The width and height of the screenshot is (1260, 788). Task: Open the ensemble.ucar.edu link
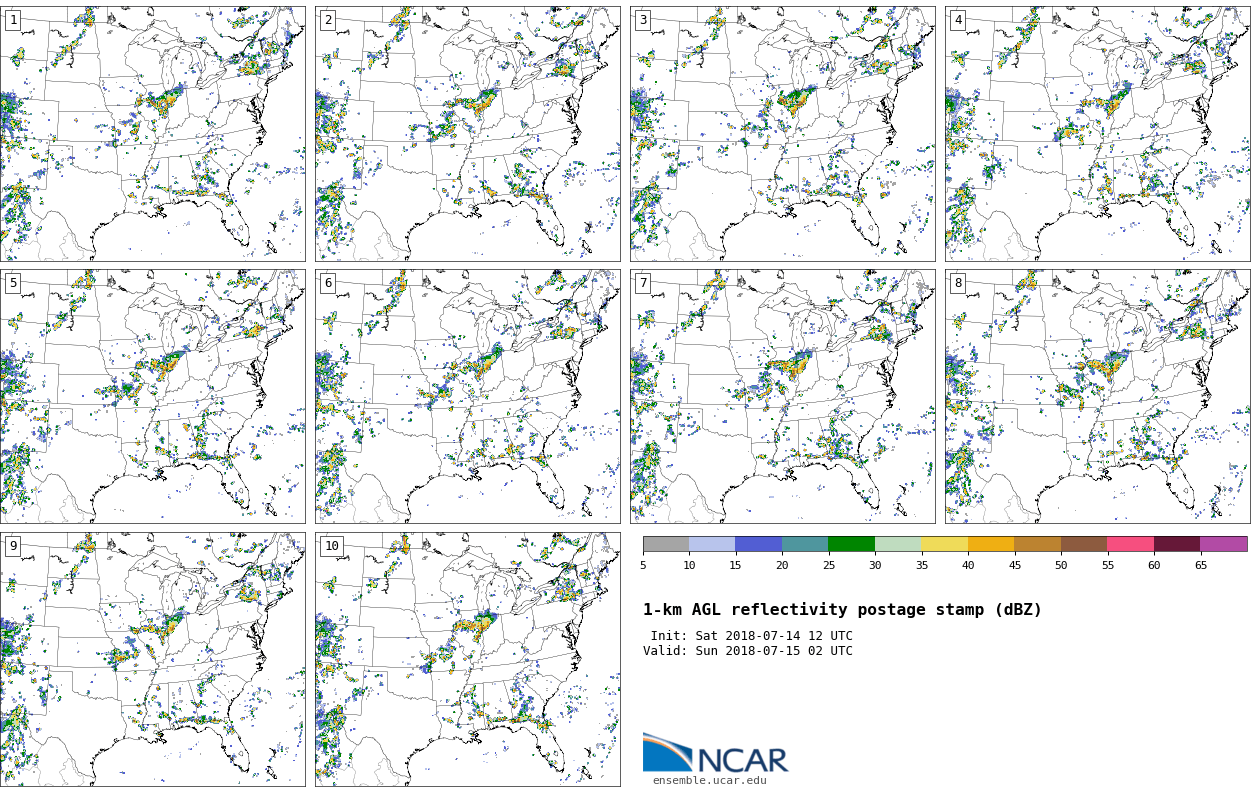pyautogui.click(x=709, y=781)
